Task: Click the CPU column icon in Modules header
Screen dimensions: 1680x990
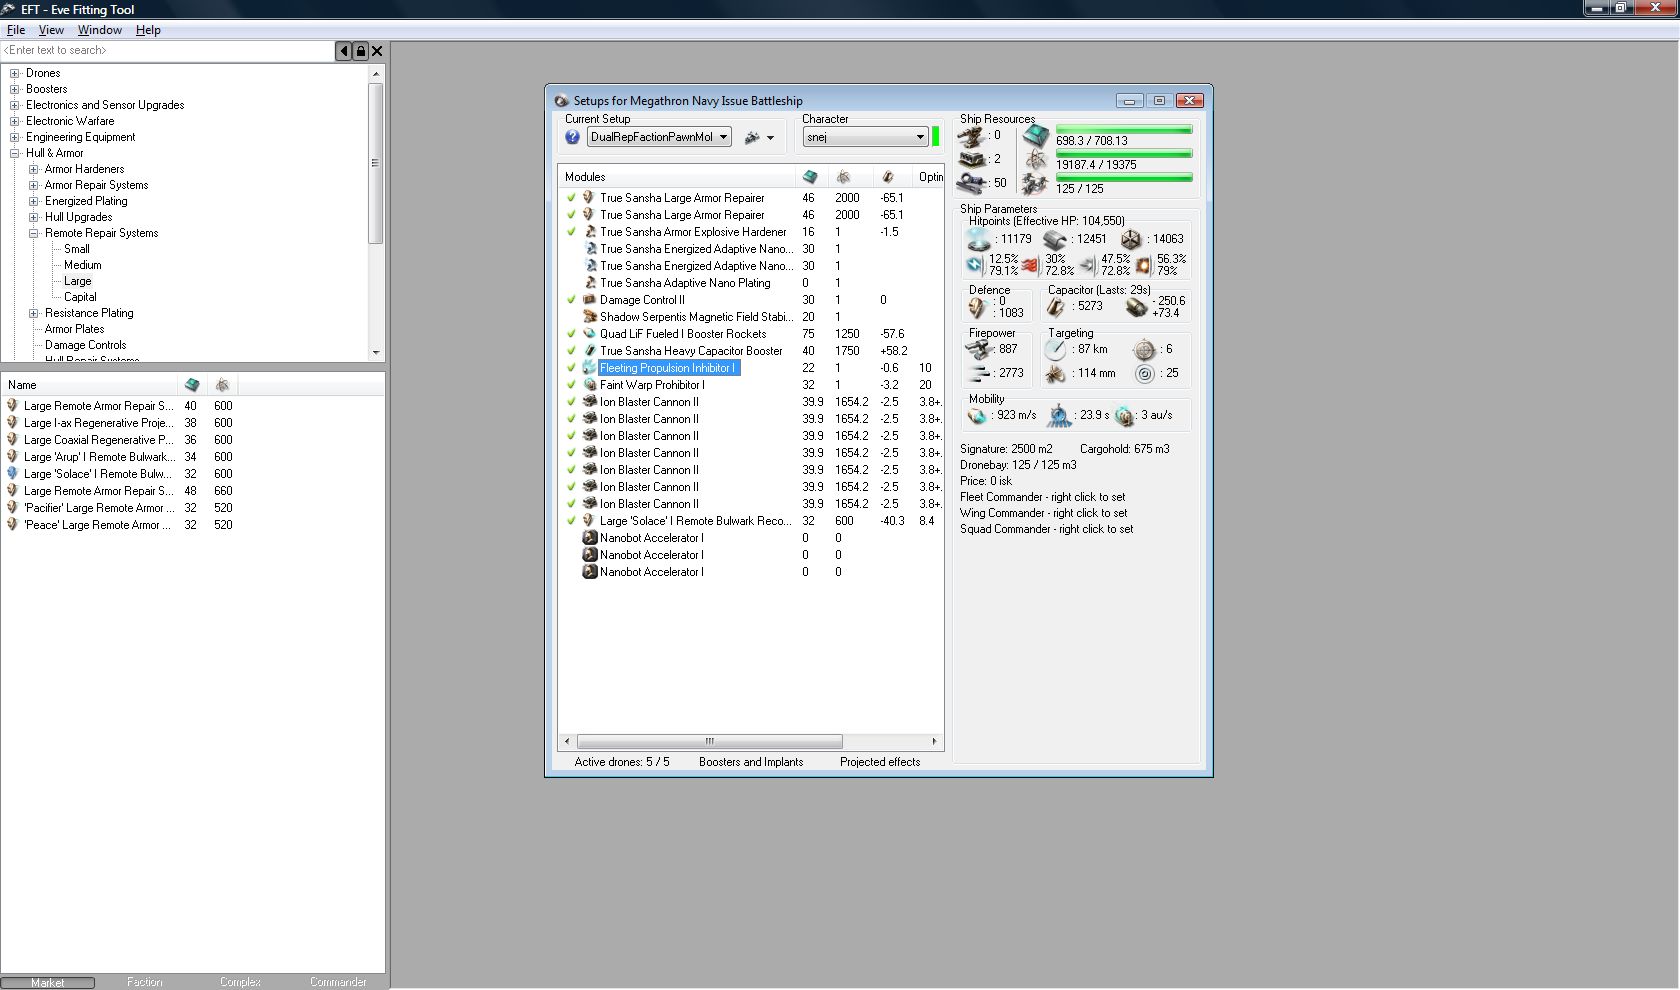Action: (x=810, y=177)
